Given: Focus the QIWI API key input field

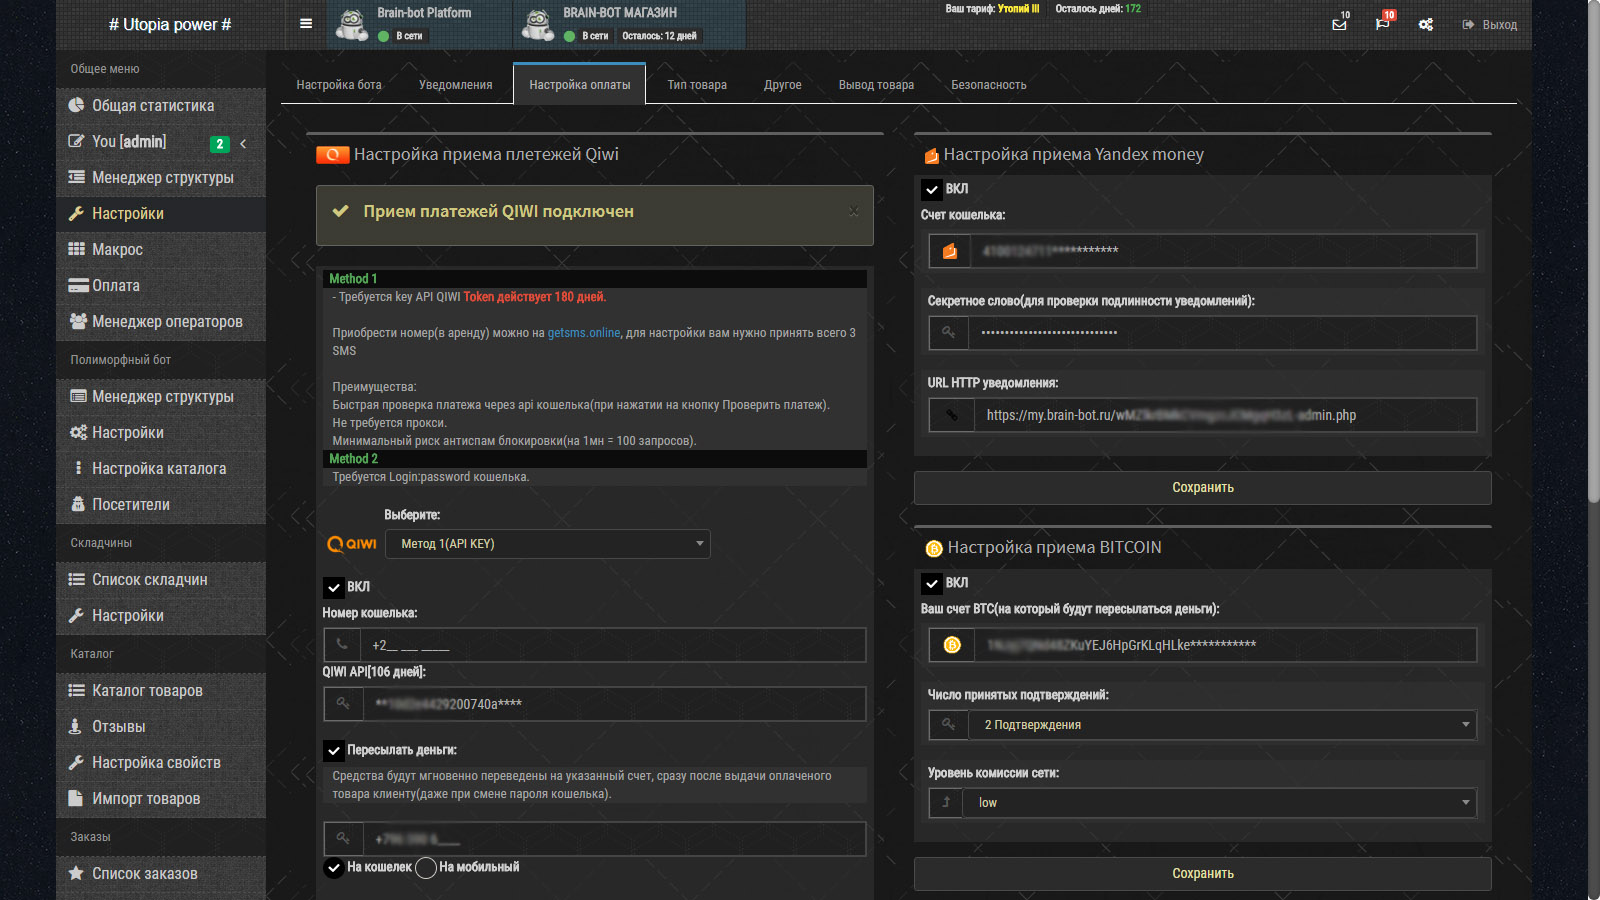Looking at the screenshot, I should (613, 704).
